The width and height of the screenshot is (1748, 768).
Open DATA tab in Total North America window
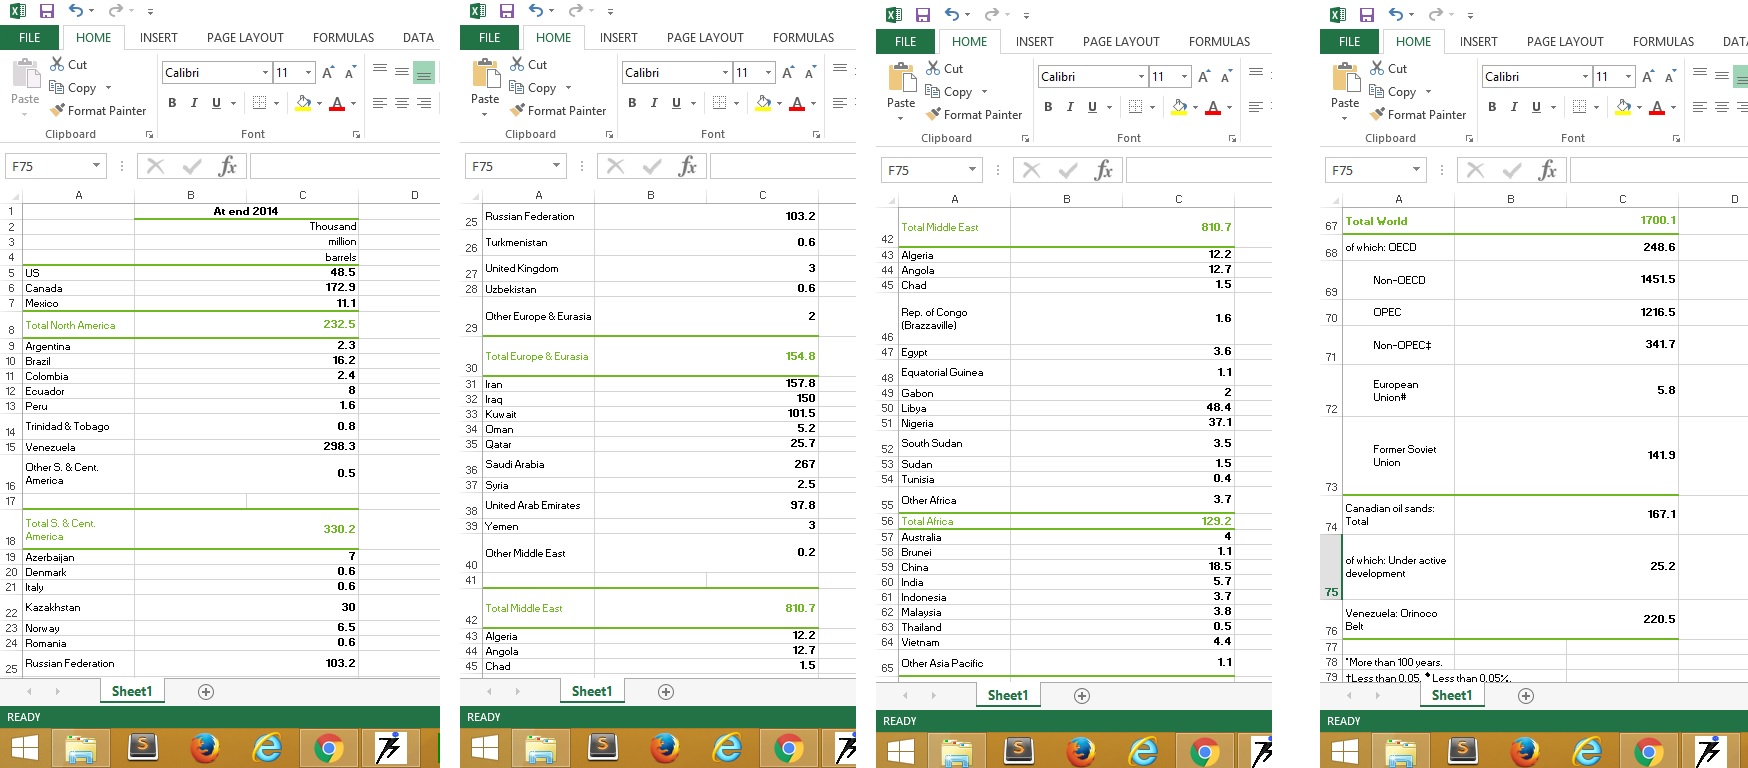(418, 38)
